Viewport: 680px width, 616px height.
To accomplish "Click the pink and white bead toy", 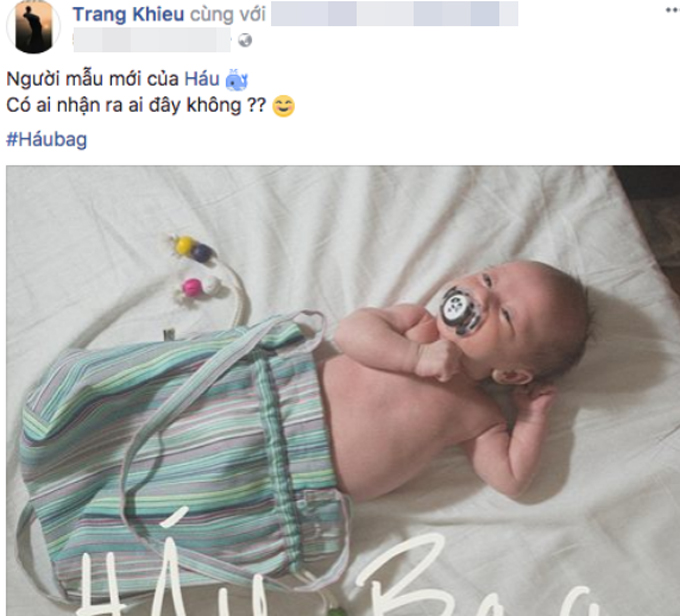I will tap(200, 287).
